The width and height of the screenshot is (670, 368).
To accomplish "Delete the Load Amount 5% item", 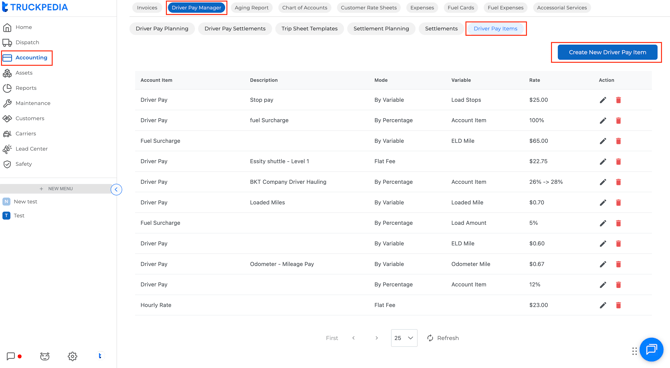I will (618, 223).
